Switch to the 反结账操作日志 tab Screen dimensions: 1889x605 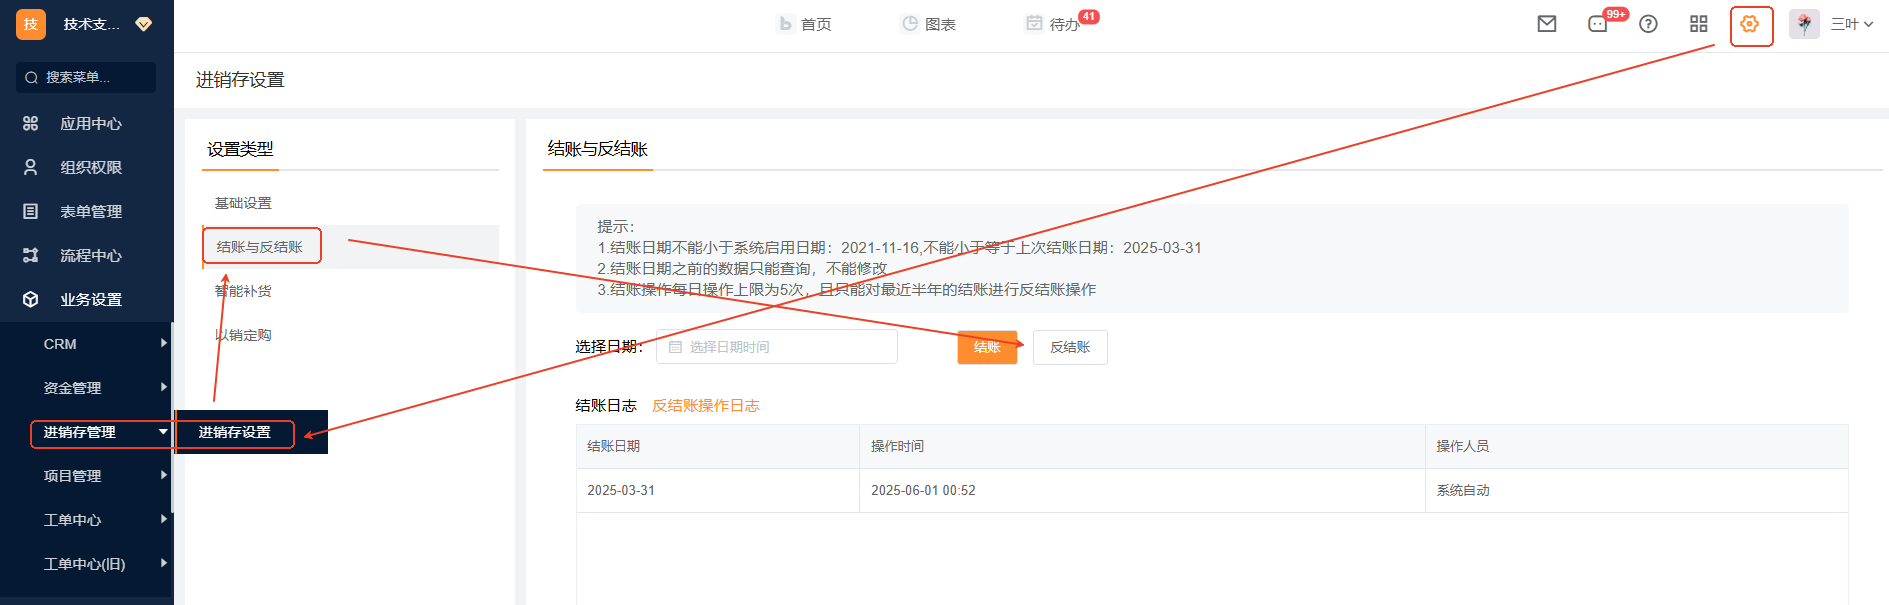pos(706,405)
